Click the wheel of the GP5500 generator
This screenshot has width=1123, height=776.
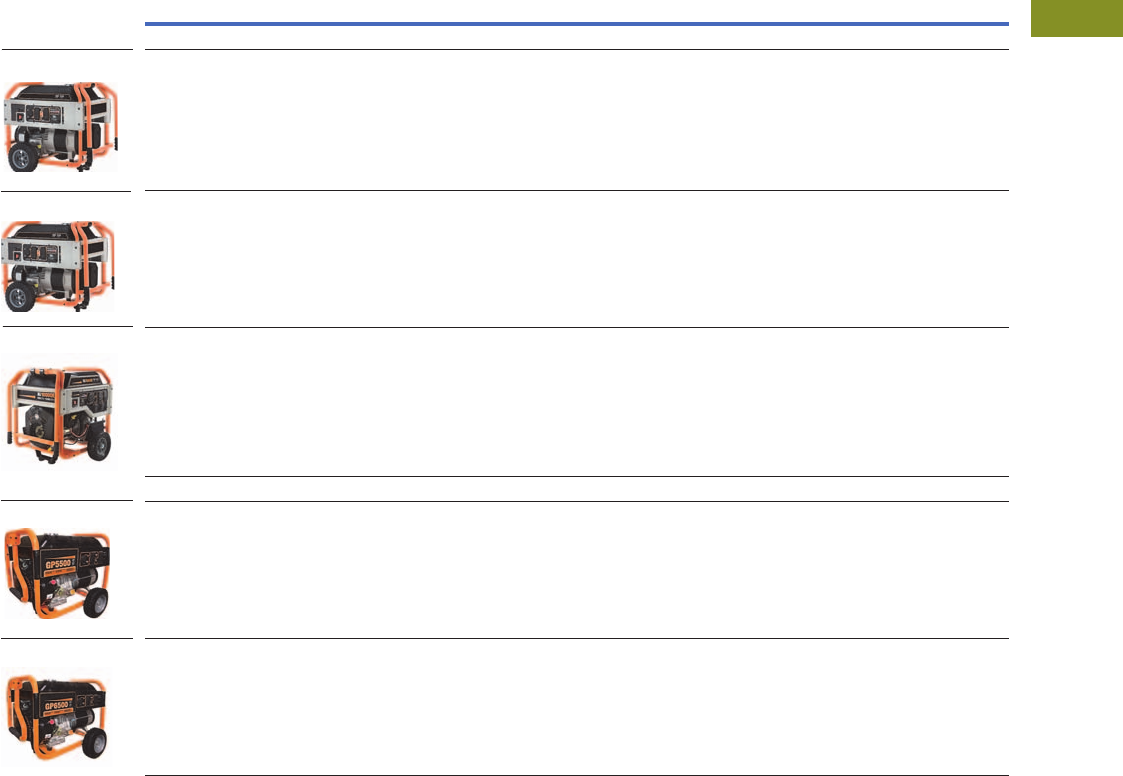pos(95,603)
